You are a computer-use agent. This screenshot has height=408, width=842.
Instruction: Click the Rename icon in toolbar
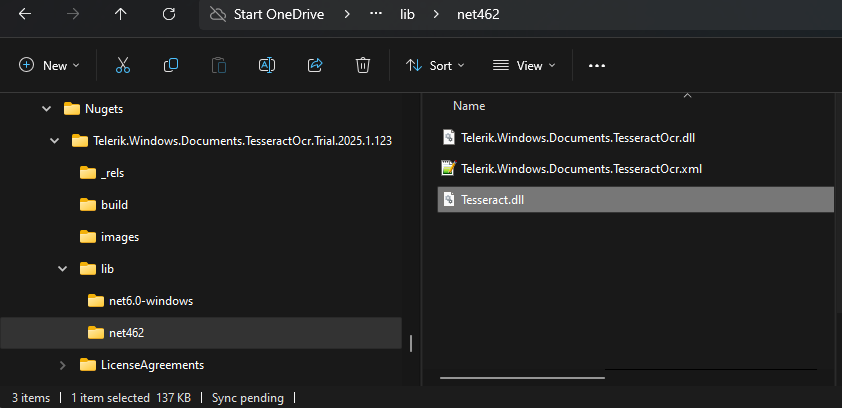point(267,65)
